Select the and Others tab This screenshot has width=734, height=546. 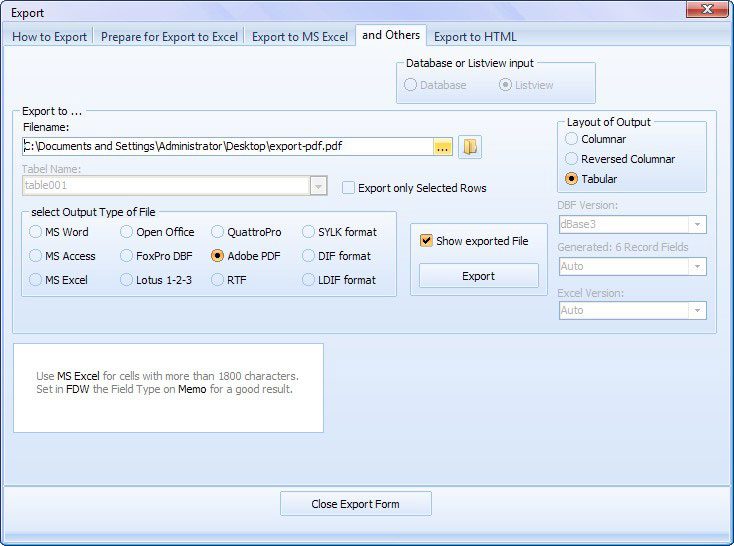391,35
